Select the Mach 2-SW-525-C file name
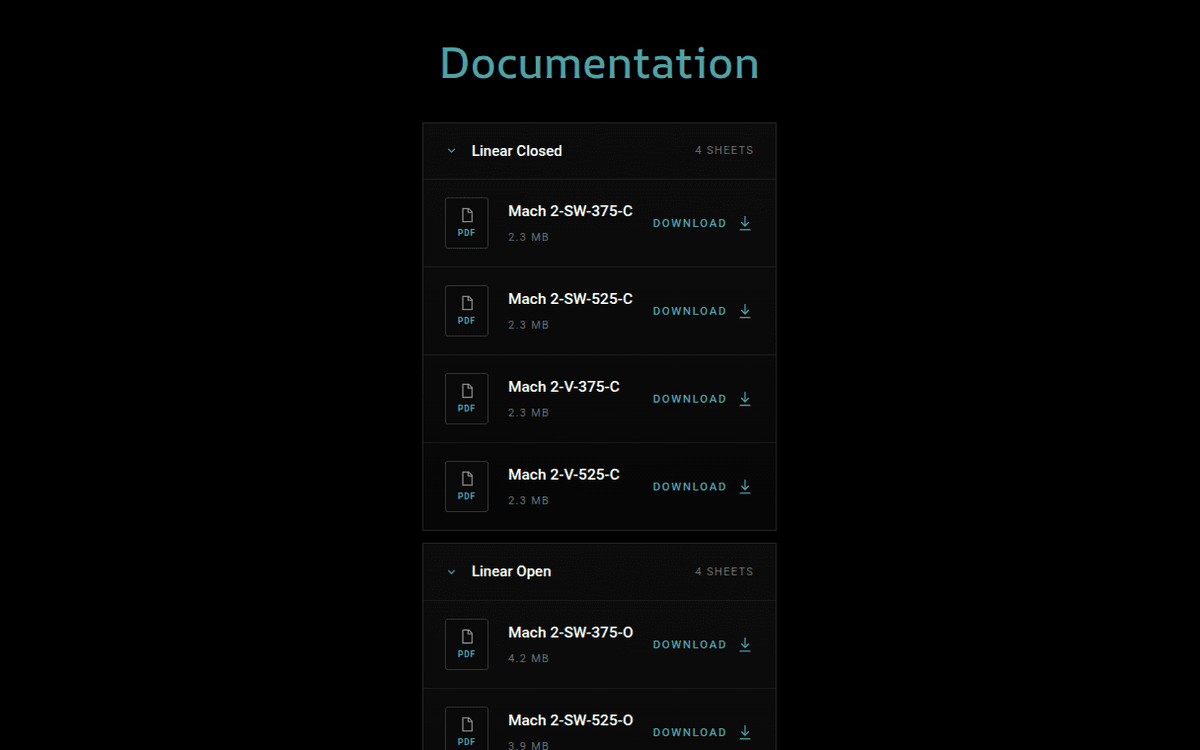The height and width of the screenshot is (750, 1200). pyautogui.click(x=570, y=299)
